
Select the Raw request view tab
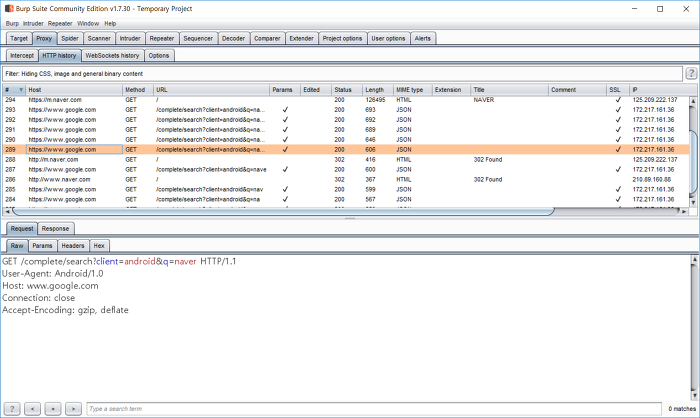17,246
